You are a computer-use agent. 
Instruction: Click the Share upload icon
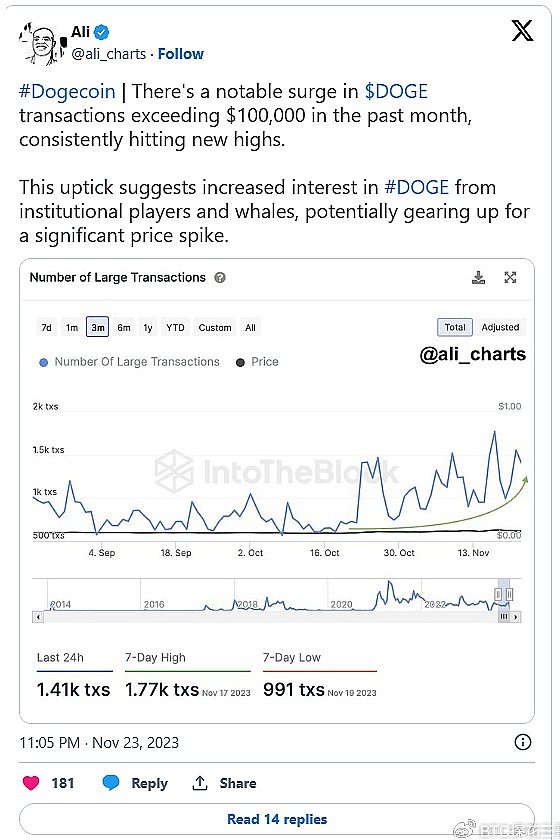(200, 783)
